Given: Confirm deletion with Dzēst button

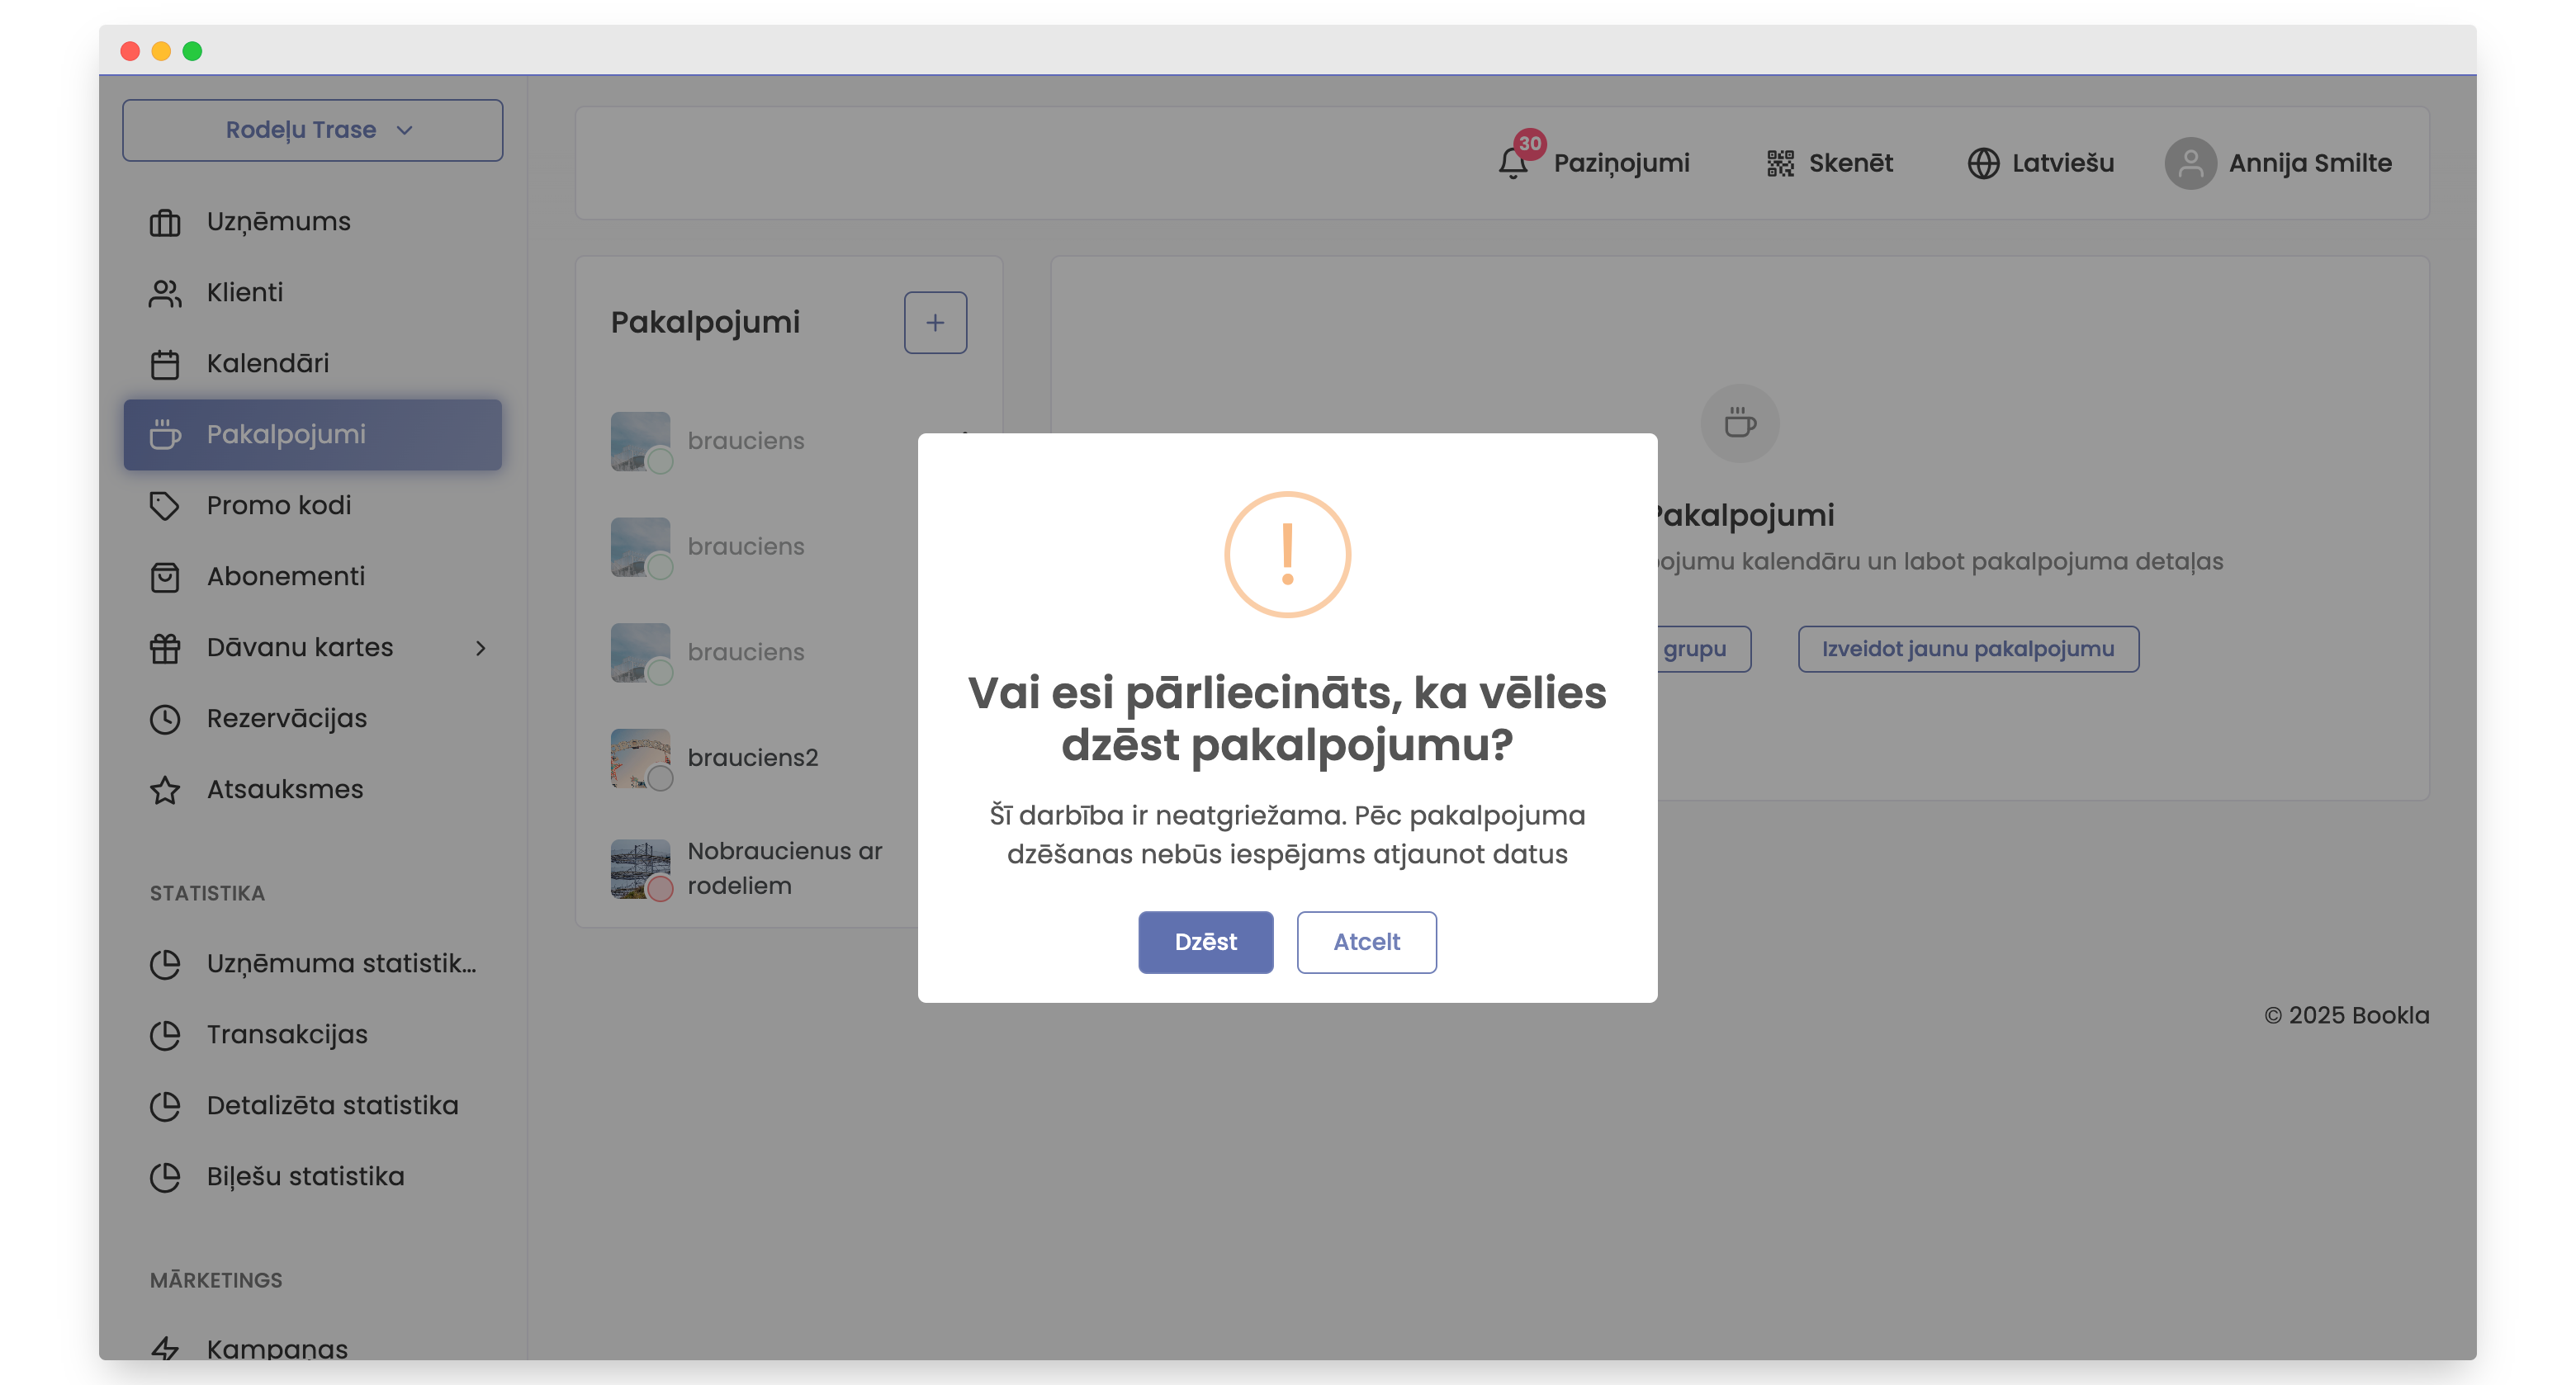Looking at the screenshot, I should pos(1205,942).
